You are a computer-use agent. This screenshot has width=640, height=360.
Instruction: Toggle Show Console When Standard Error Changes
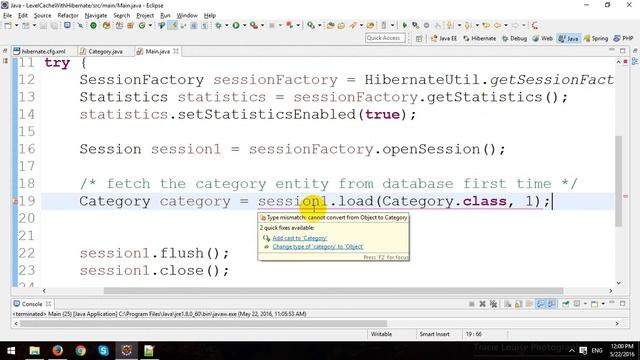coord(551,304)
